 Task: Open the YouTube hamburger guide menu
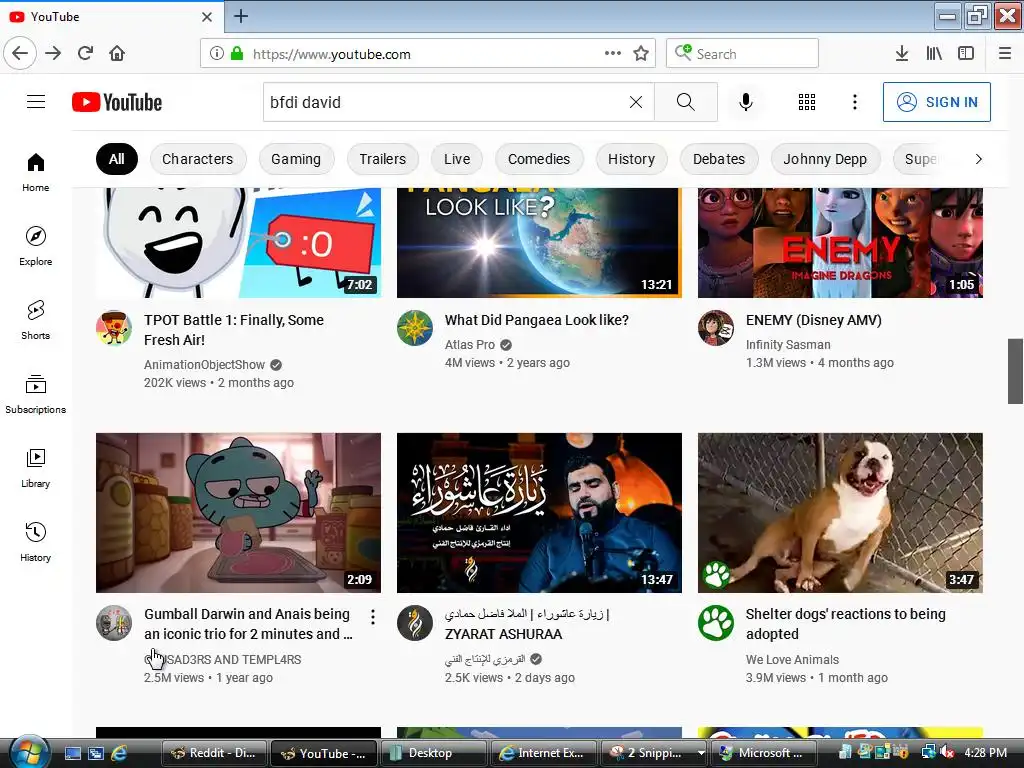coord(36,102)
